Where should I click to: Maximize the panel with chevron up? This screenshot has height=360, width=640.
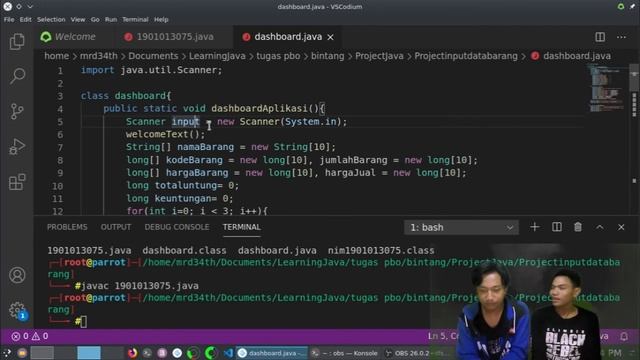(600, 227)
